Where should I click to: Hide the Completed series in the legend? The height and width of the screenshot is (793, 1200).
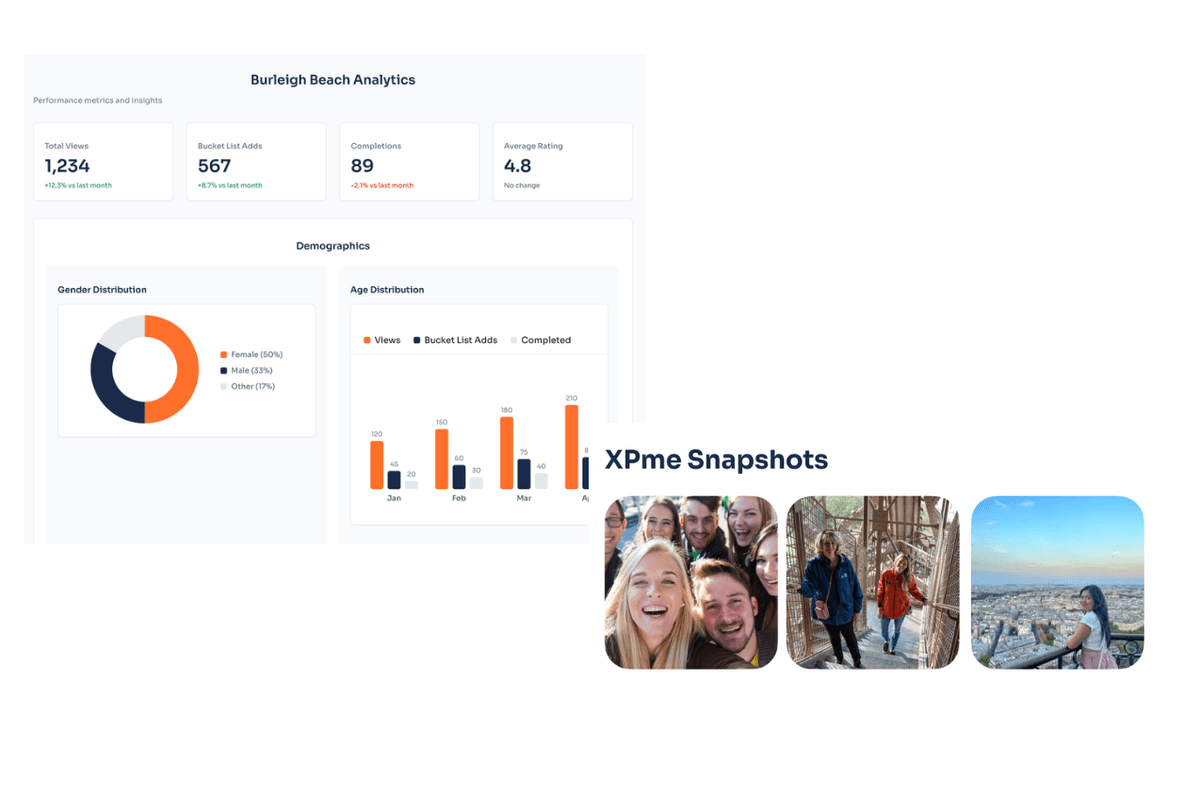click(x=541, y=341)
